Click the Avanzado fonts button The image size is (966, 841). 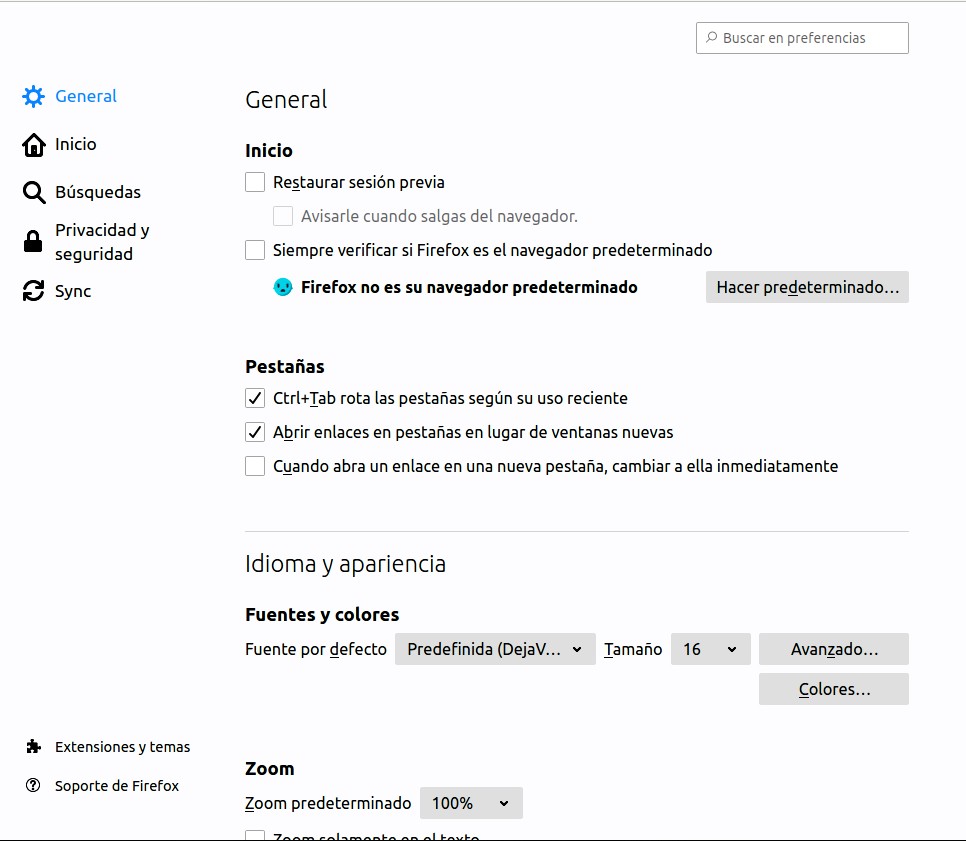[x=834, y=649]
